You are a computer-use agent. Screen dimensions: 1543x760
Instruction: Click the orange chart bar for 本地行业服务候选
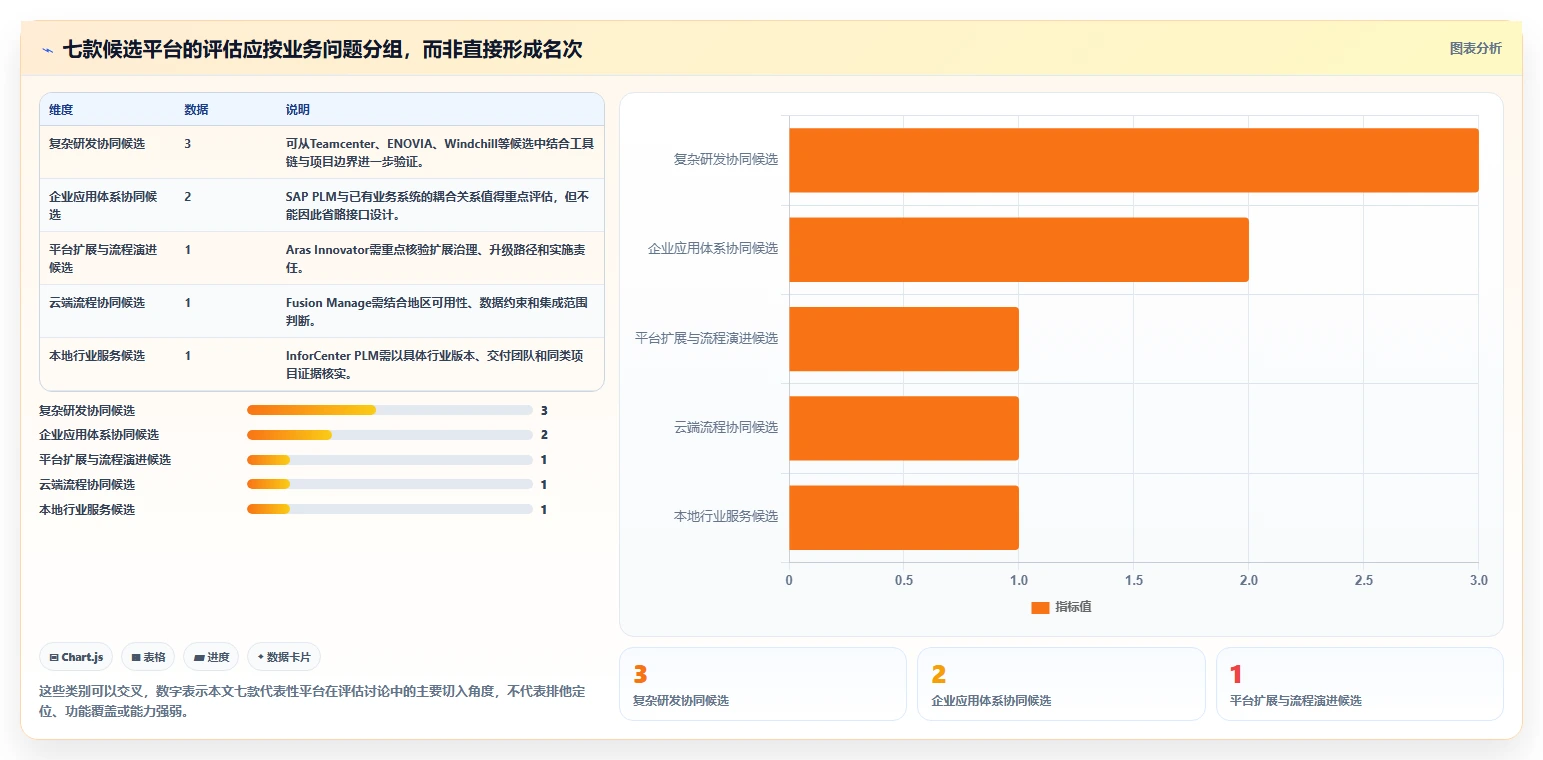click(904, 518)
